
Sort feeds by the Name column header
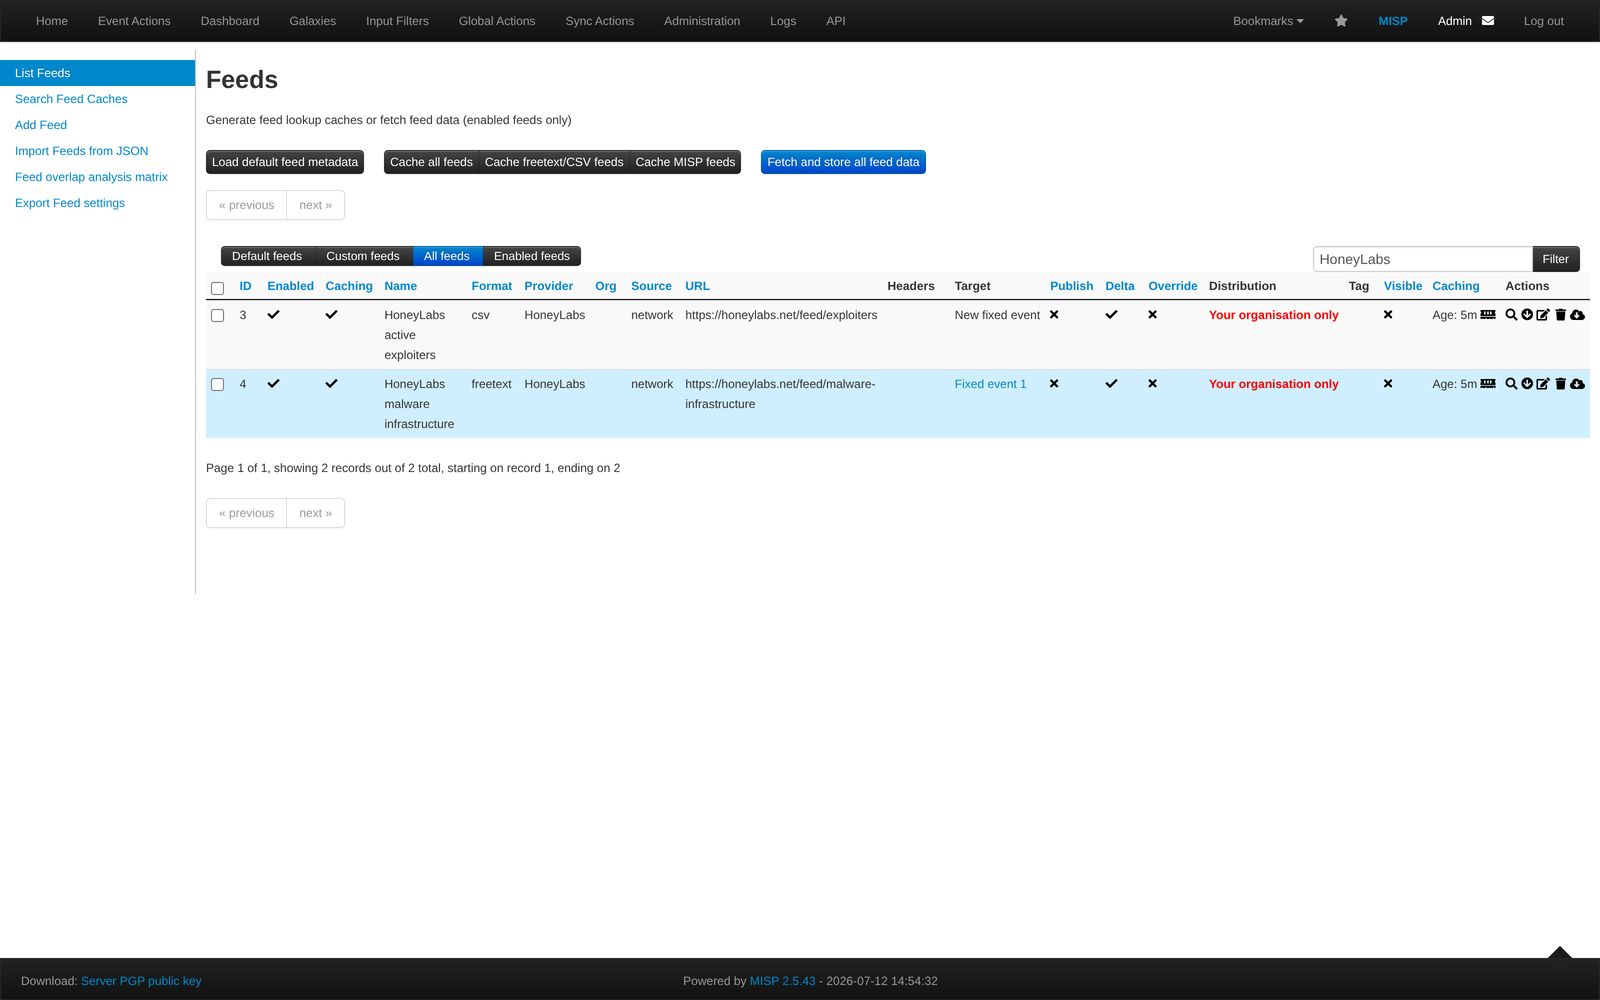(x=400, y=286)
